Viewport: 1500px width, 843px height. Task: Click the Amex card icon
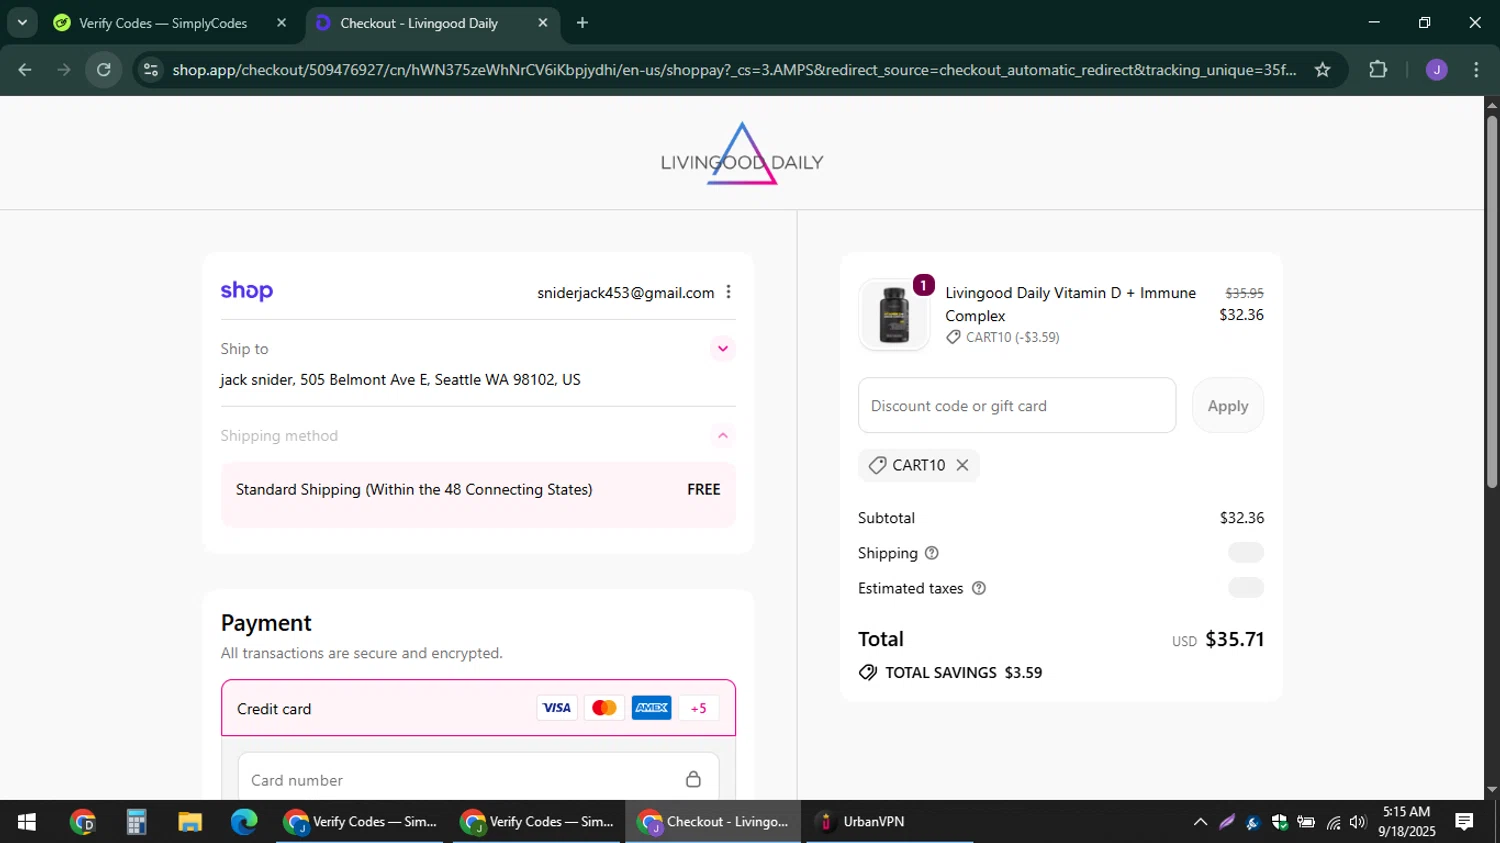[x=652, y=708]
